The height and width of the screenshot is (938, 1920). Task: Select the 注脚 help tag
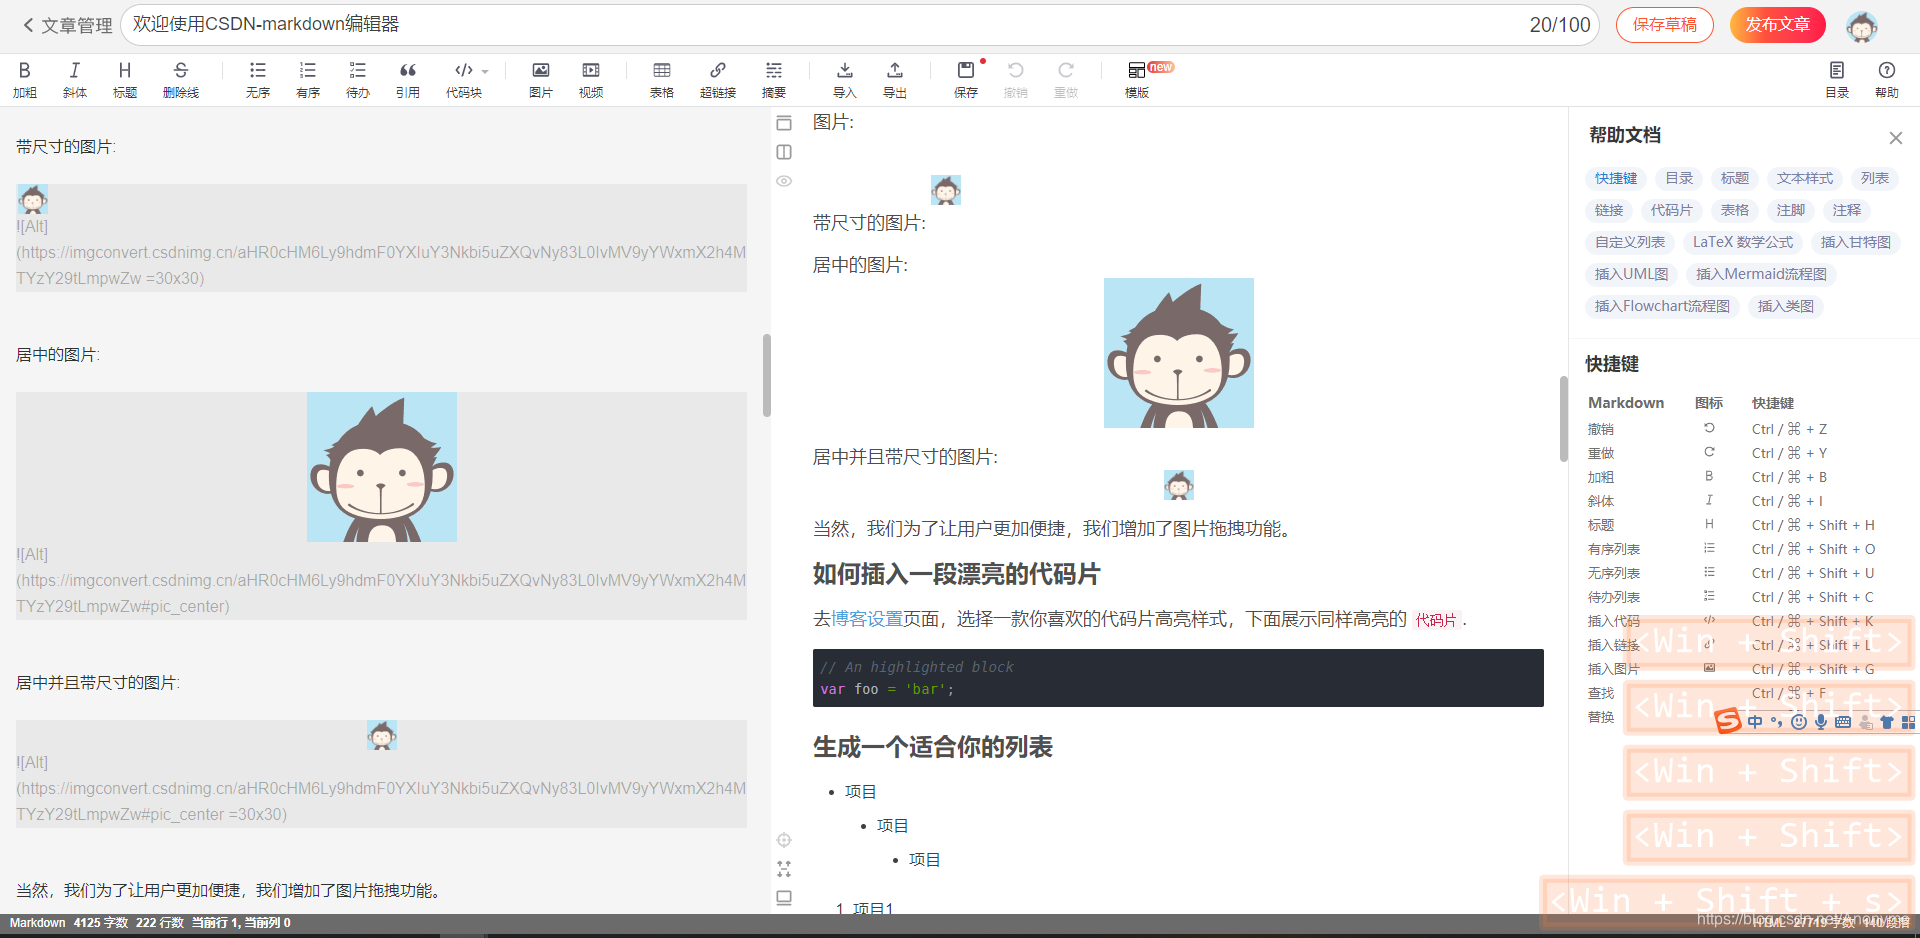1791,210
